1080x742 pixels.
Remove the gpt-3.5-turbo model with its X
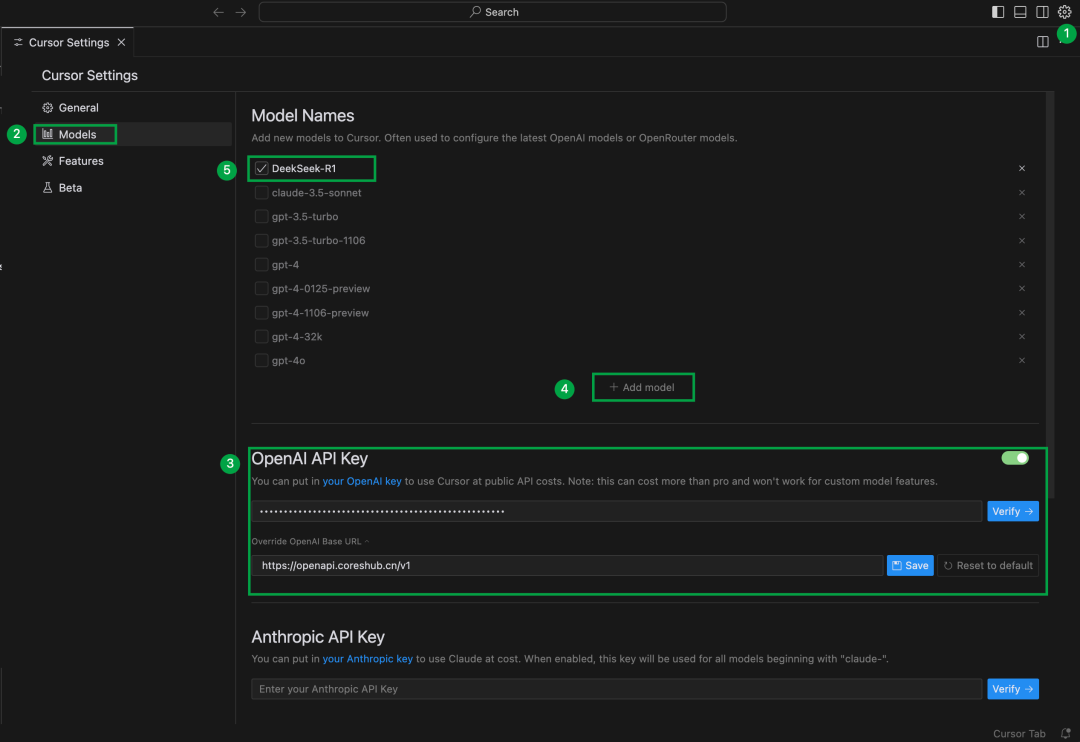[x=1021, y=217]
